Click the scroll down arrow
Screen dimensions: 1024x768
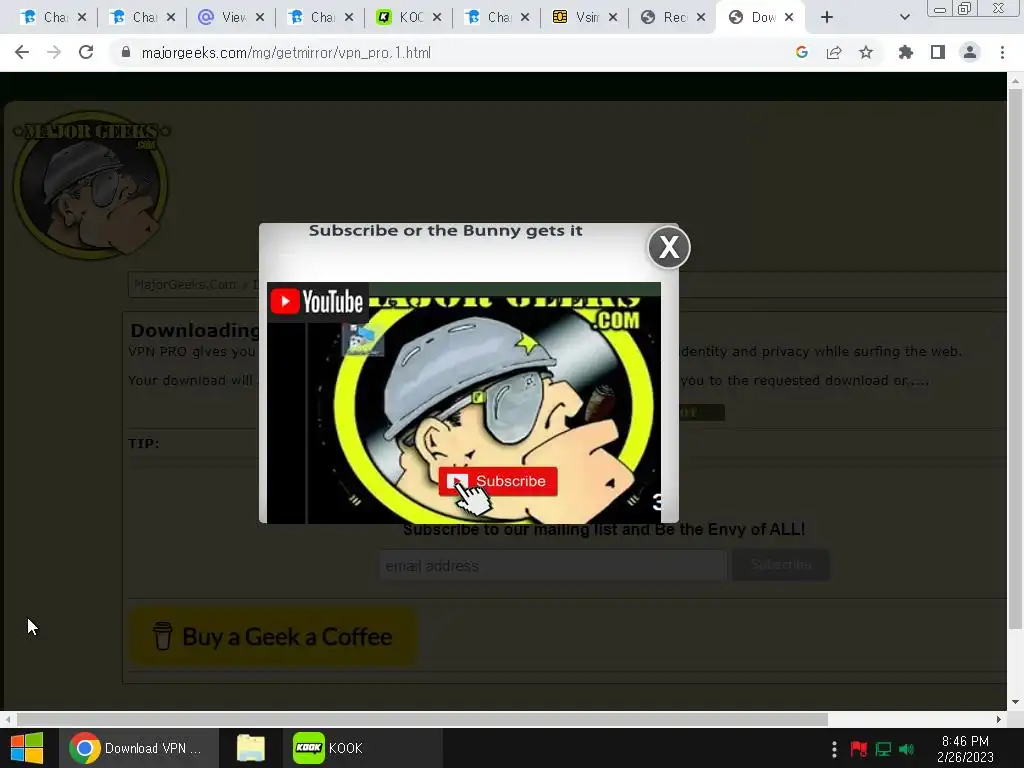pos(1015,703)
